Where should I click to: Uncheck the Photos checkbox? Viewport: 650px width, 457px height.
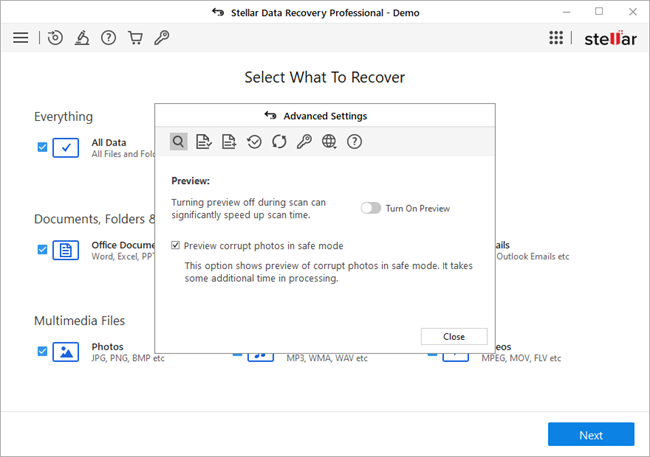coord(42,351)
